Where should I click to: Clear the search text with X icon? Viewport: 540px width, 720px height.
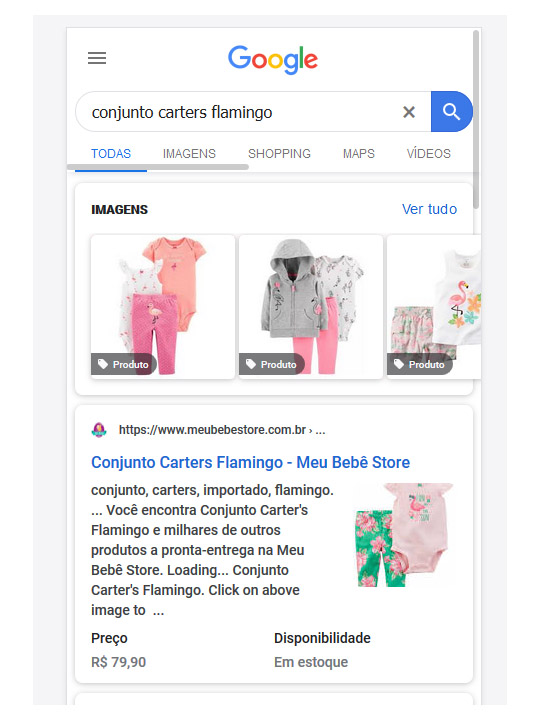click(409, 112)
